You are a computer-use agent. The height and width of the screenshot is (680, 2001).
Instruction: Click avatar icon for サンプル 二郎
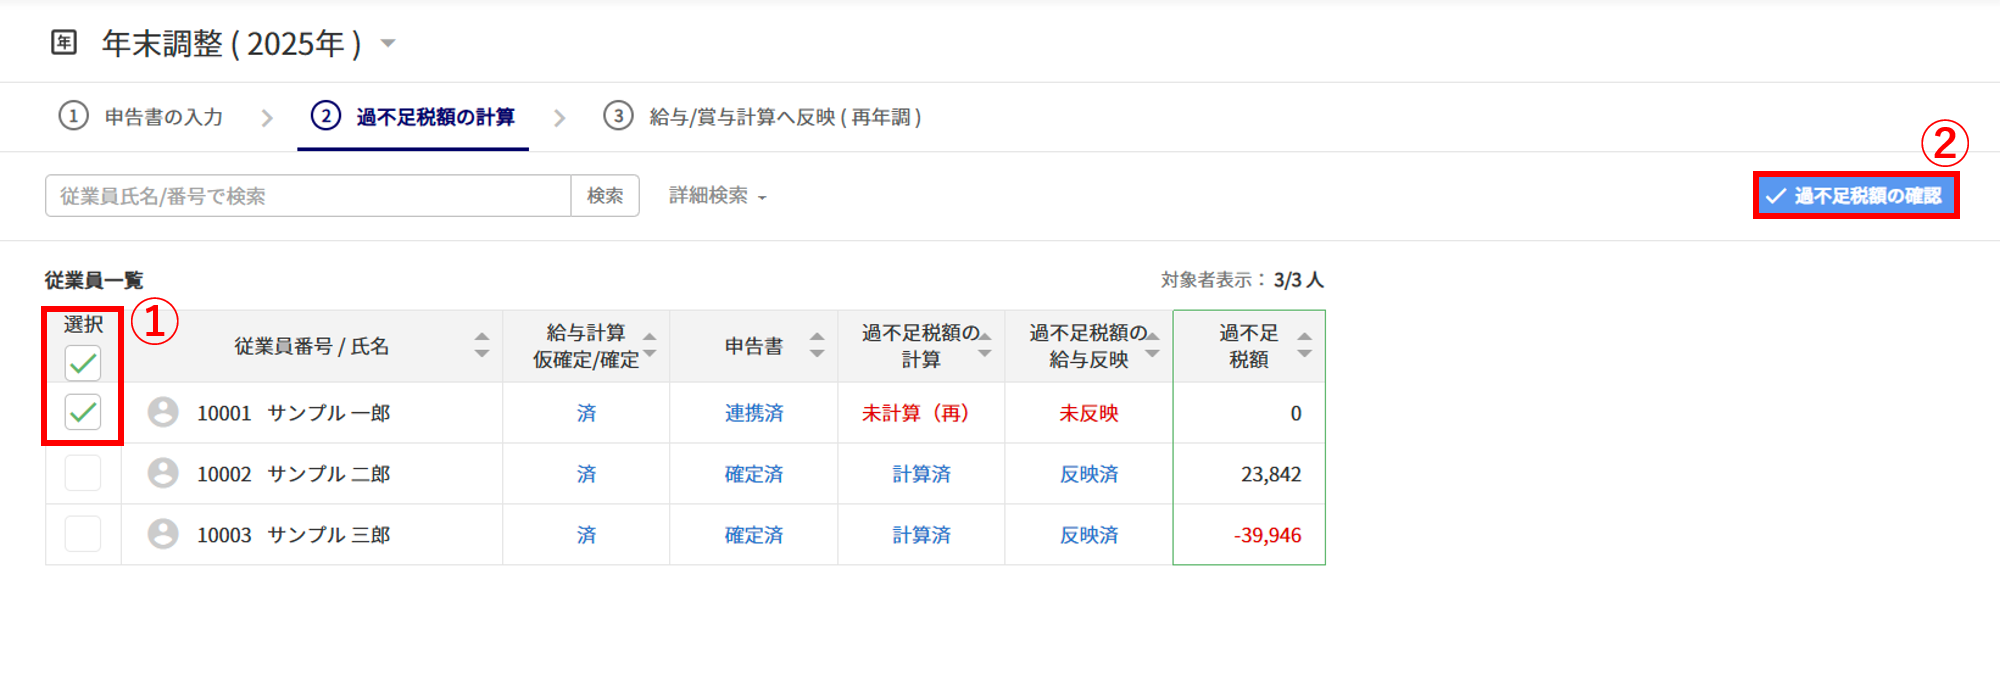tap(163, 473)
